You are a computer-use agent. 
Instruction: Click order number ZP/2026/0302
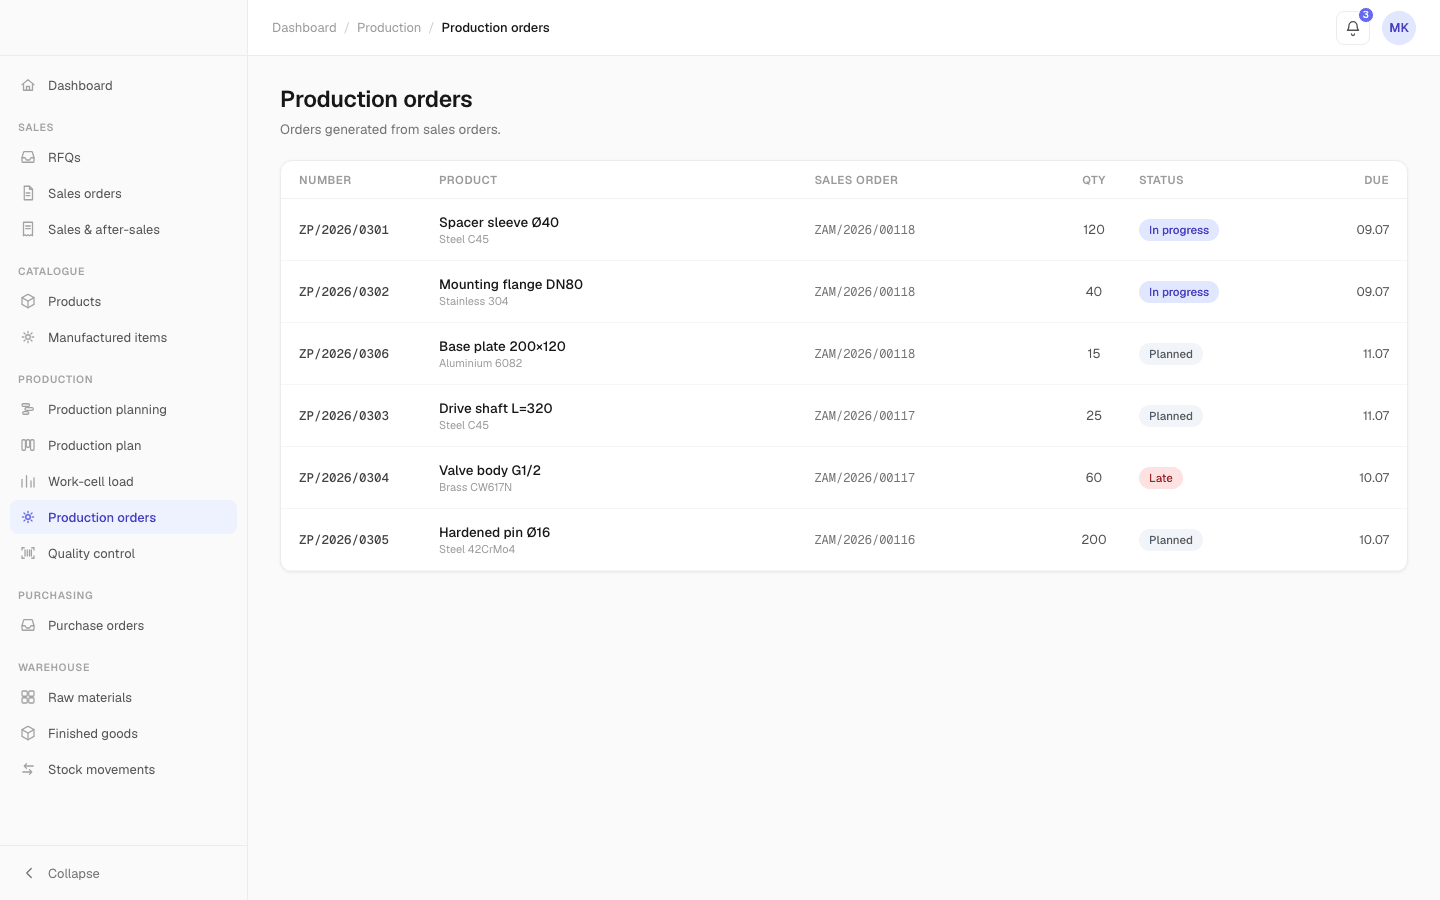(x=344, y=292)
